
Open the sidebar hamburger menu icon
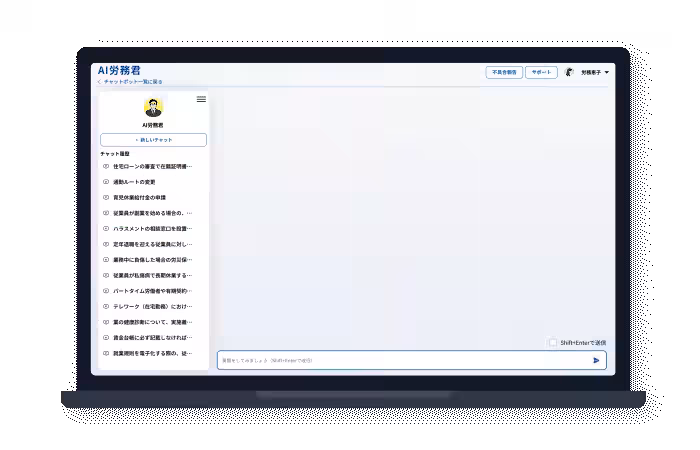point(201,99)
